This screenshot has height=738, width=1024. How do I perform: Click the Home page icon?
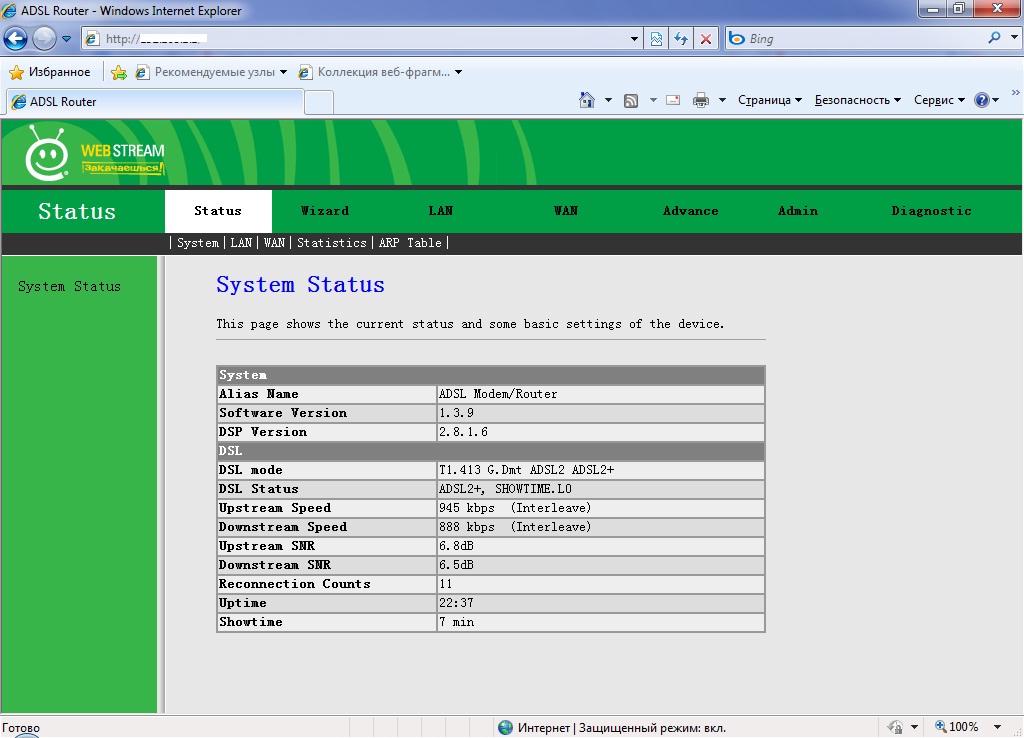coord(587,100)
